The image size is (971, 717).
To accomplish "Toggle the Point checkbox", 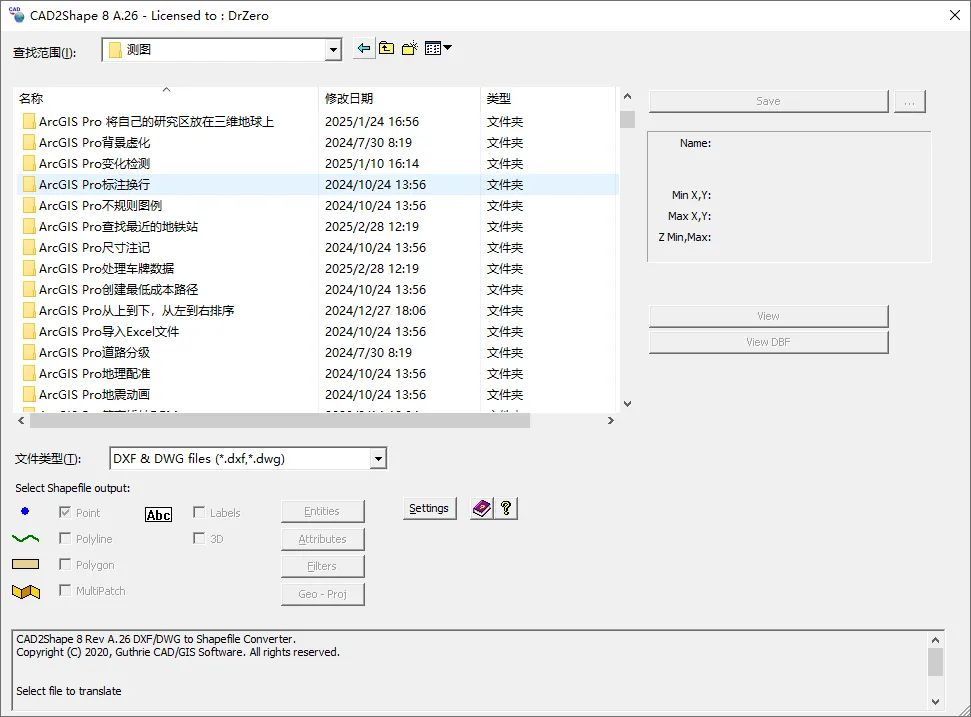I will tap(64, 512).
